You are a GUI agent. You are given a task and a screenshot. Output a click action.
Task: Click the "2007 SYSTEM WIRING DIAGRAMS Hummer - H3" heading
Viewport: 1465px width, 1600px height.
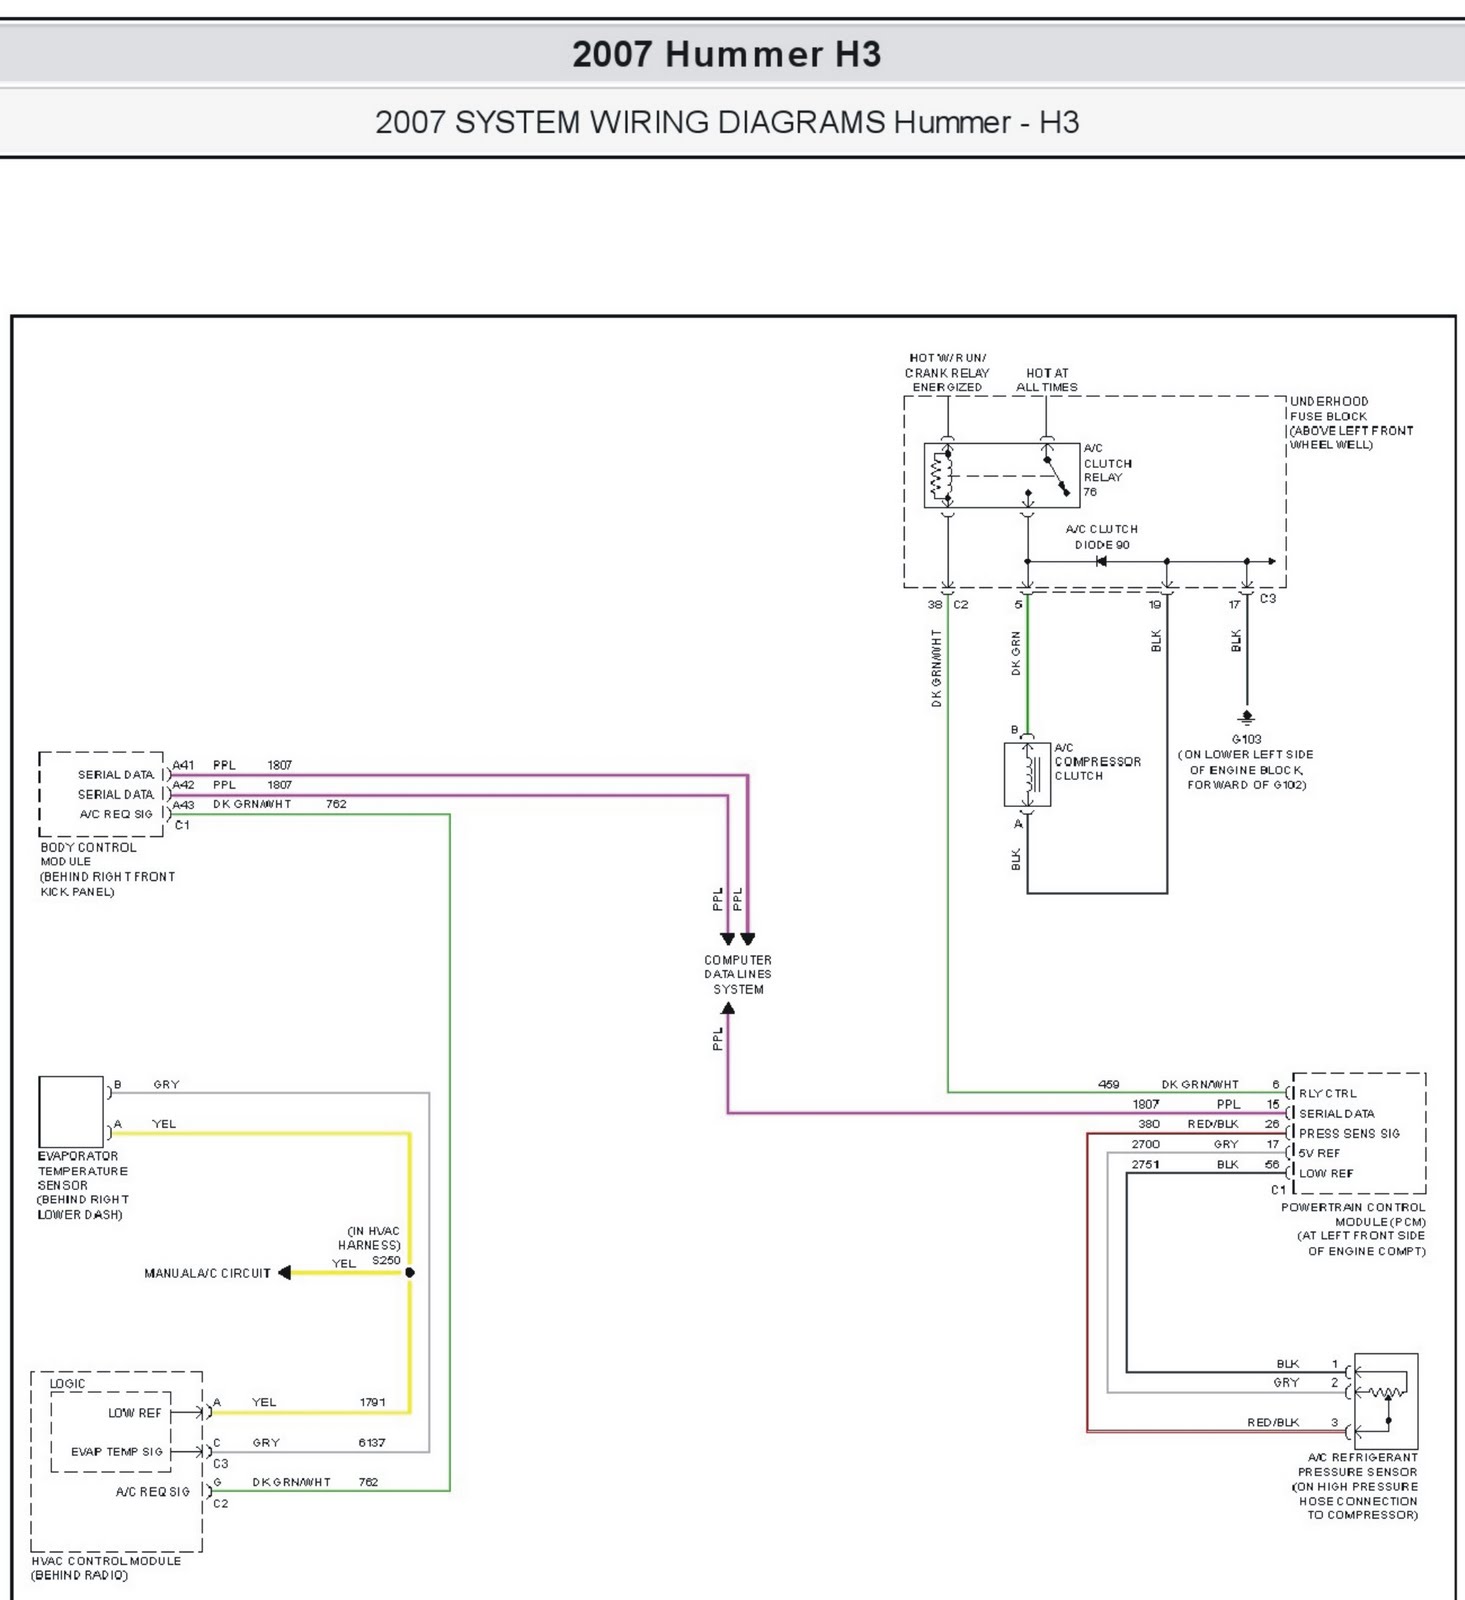(x=727, y=122)
